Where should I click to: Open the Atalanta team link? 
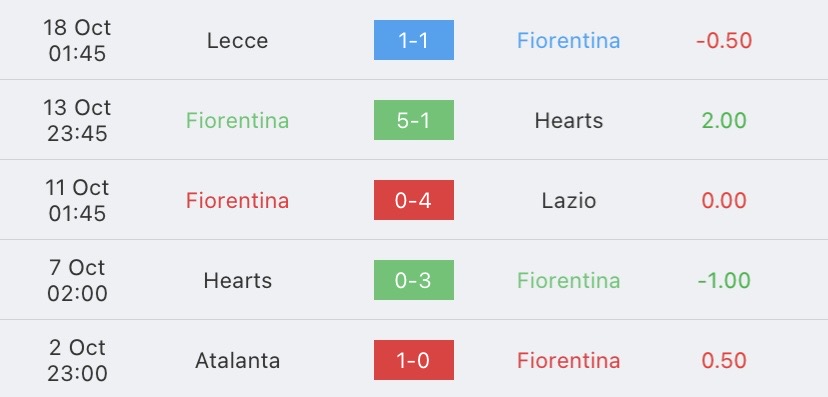point(237,361)
